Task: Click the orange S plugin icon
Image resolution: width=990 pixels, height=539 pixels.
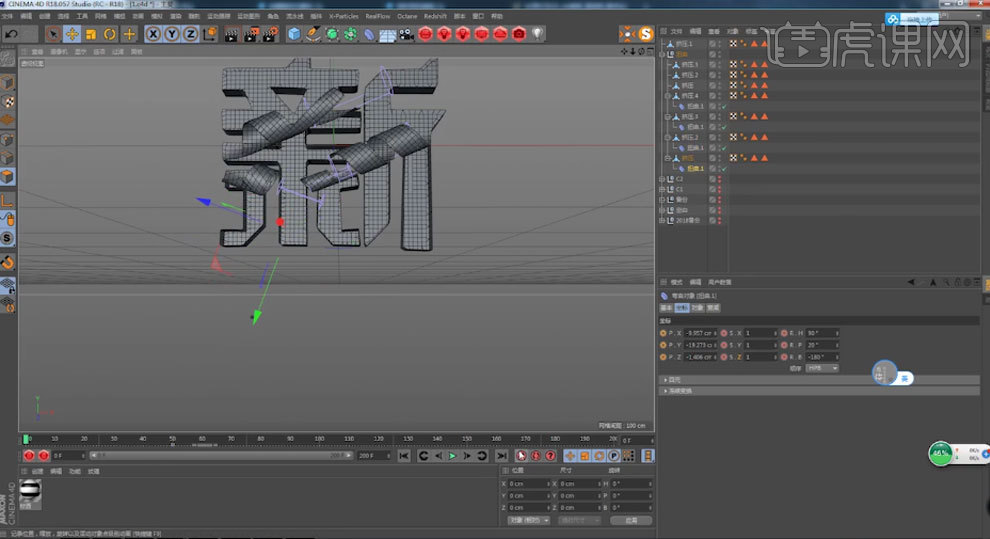Action: (646, 34)
